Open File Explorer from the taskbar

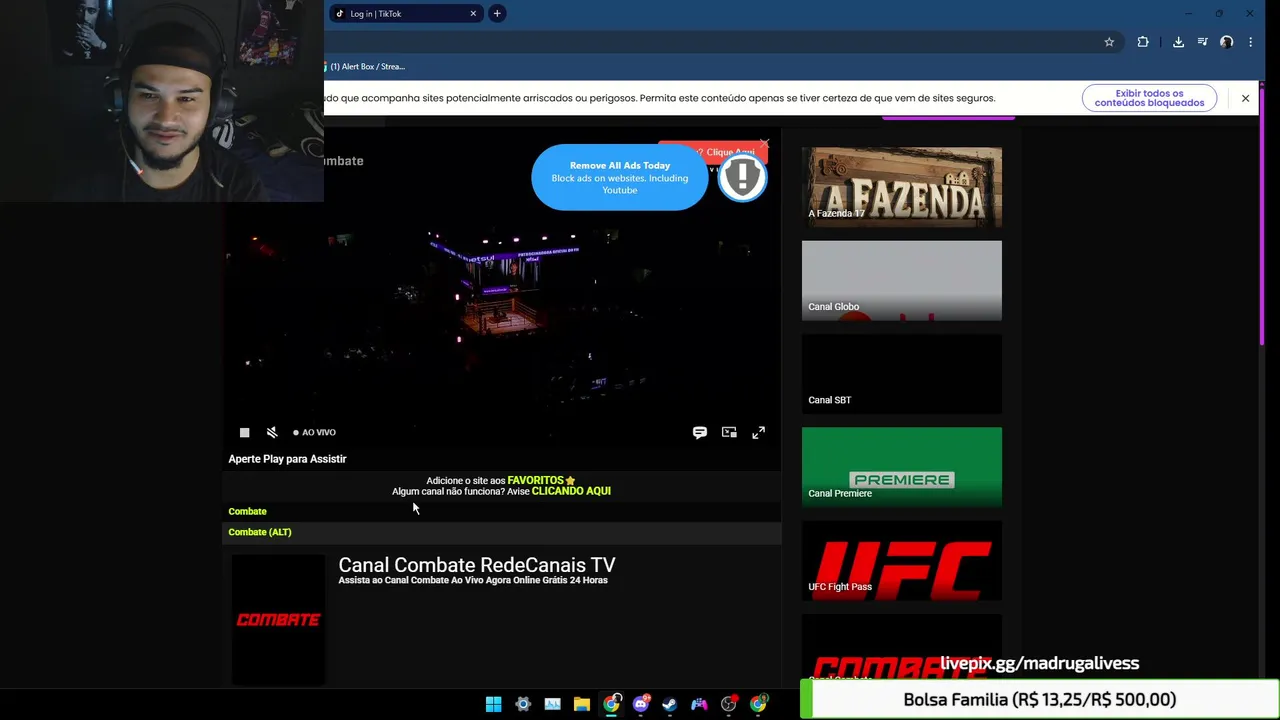[x=581, y=704]
